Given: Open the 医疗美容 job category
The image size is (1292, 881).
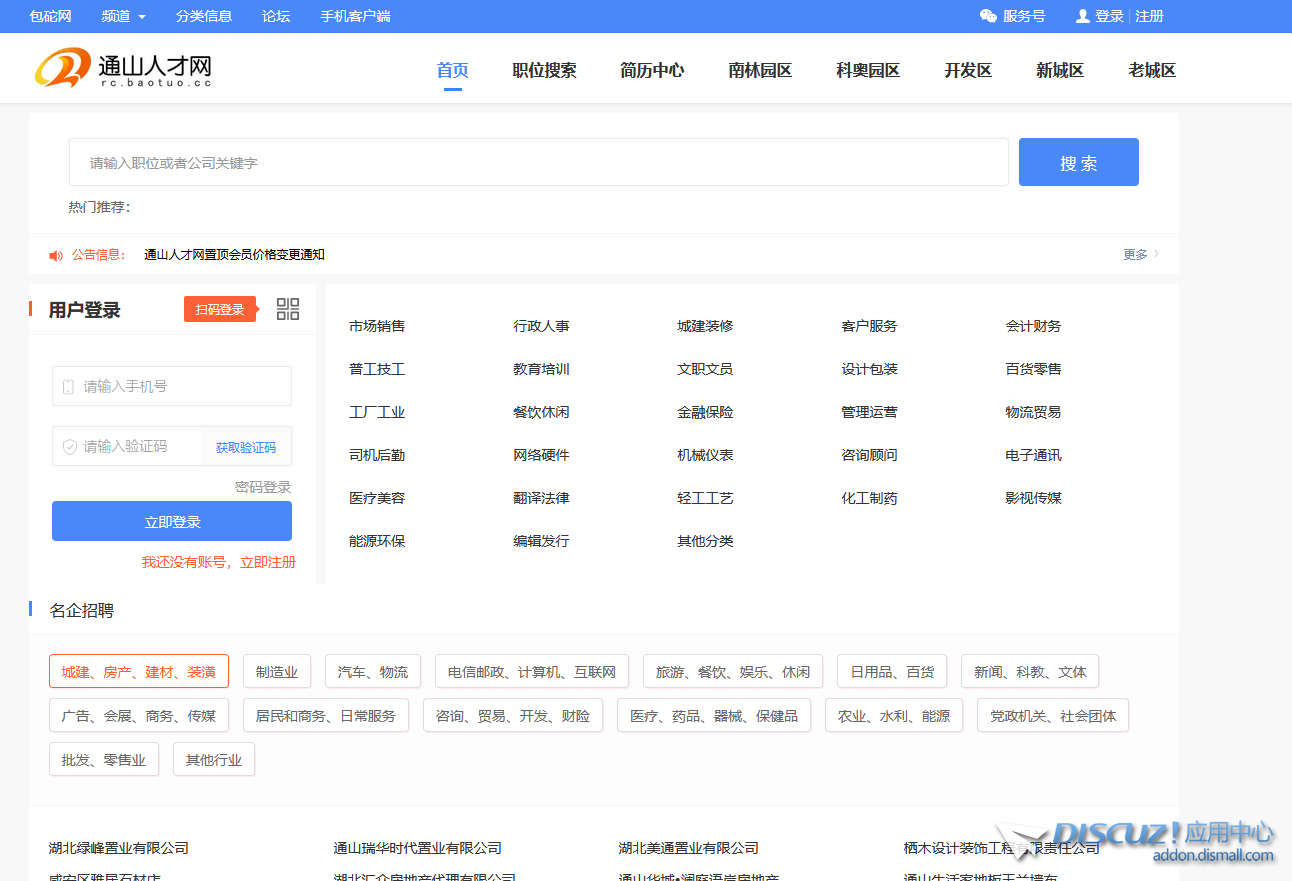Looking at the screenshot, I should [377, 498].
